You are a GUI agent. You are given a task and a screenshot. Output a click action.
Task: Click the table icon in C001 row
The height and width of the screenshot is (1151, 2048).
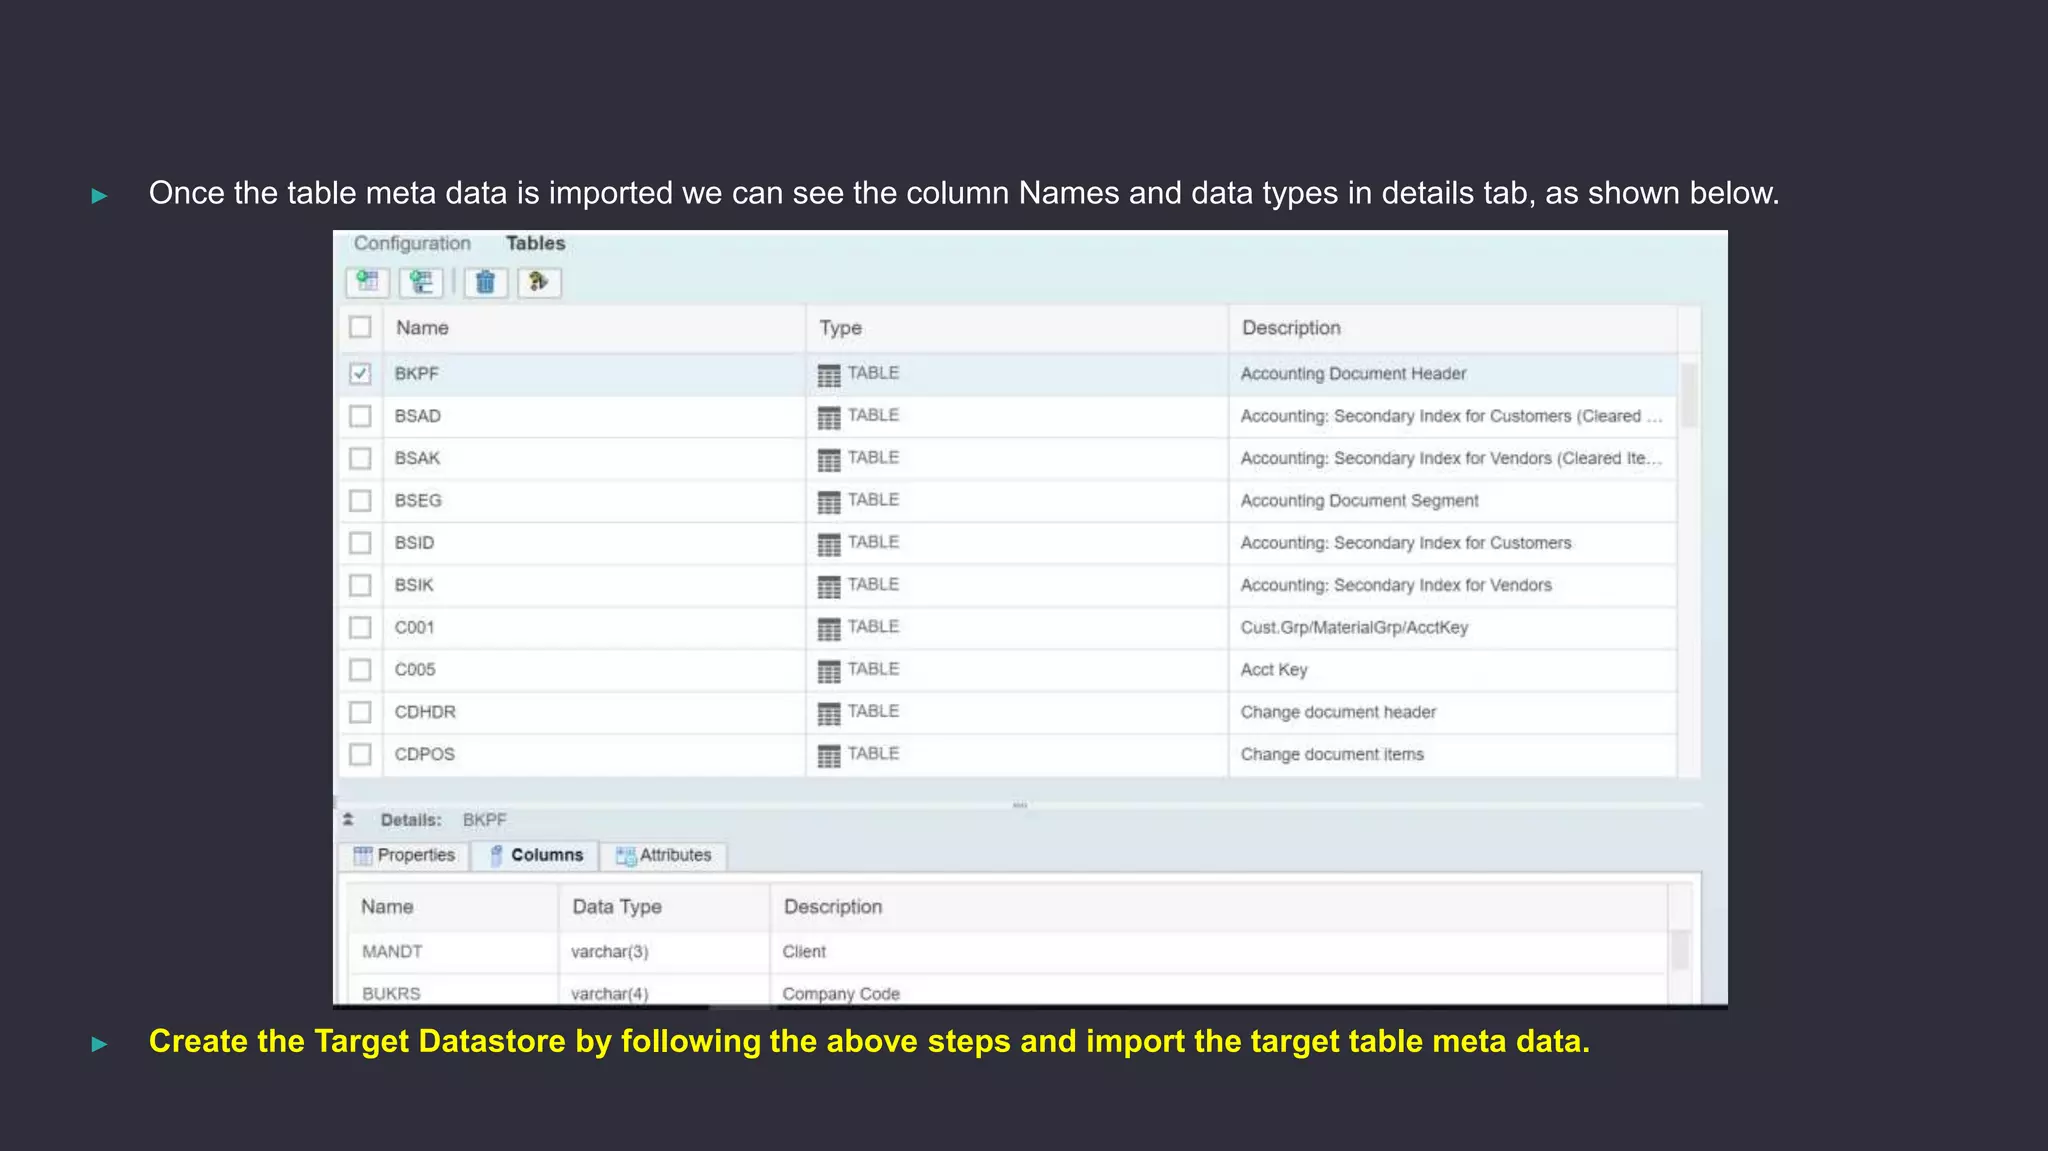pos(829,629)
